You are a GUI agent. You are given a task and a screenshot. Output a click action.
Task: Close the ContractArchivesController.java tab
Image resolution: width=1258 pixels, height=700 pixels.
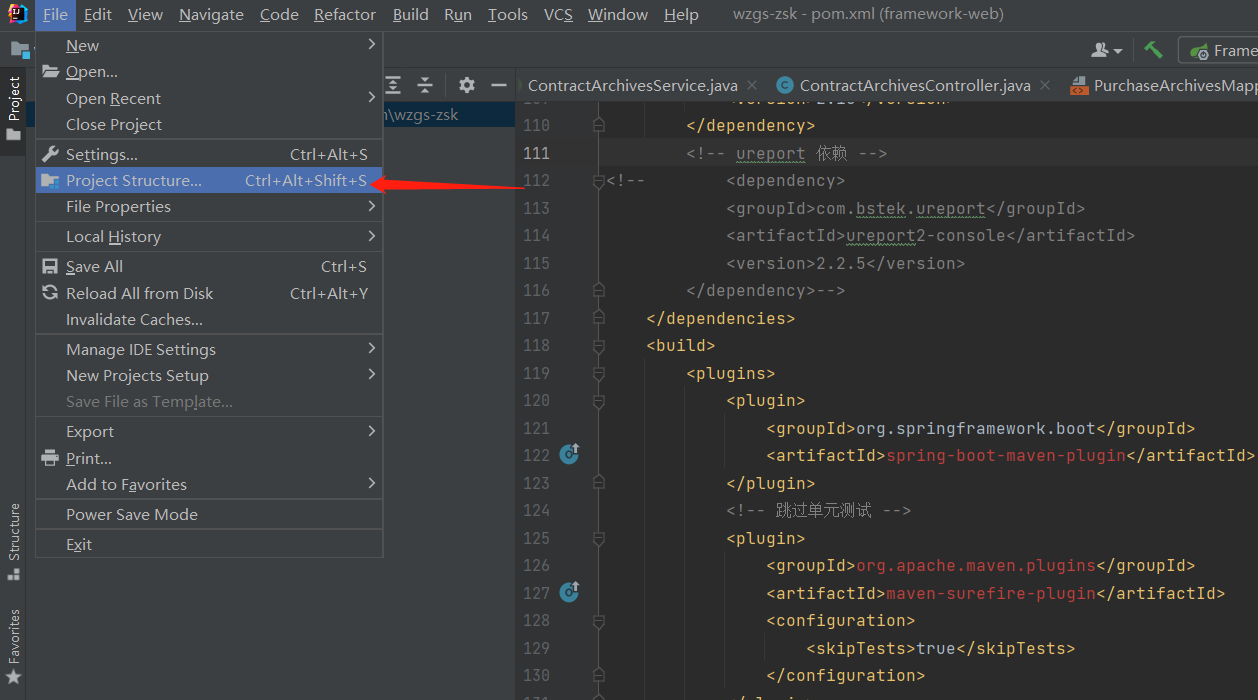[x=1045, y=85]
